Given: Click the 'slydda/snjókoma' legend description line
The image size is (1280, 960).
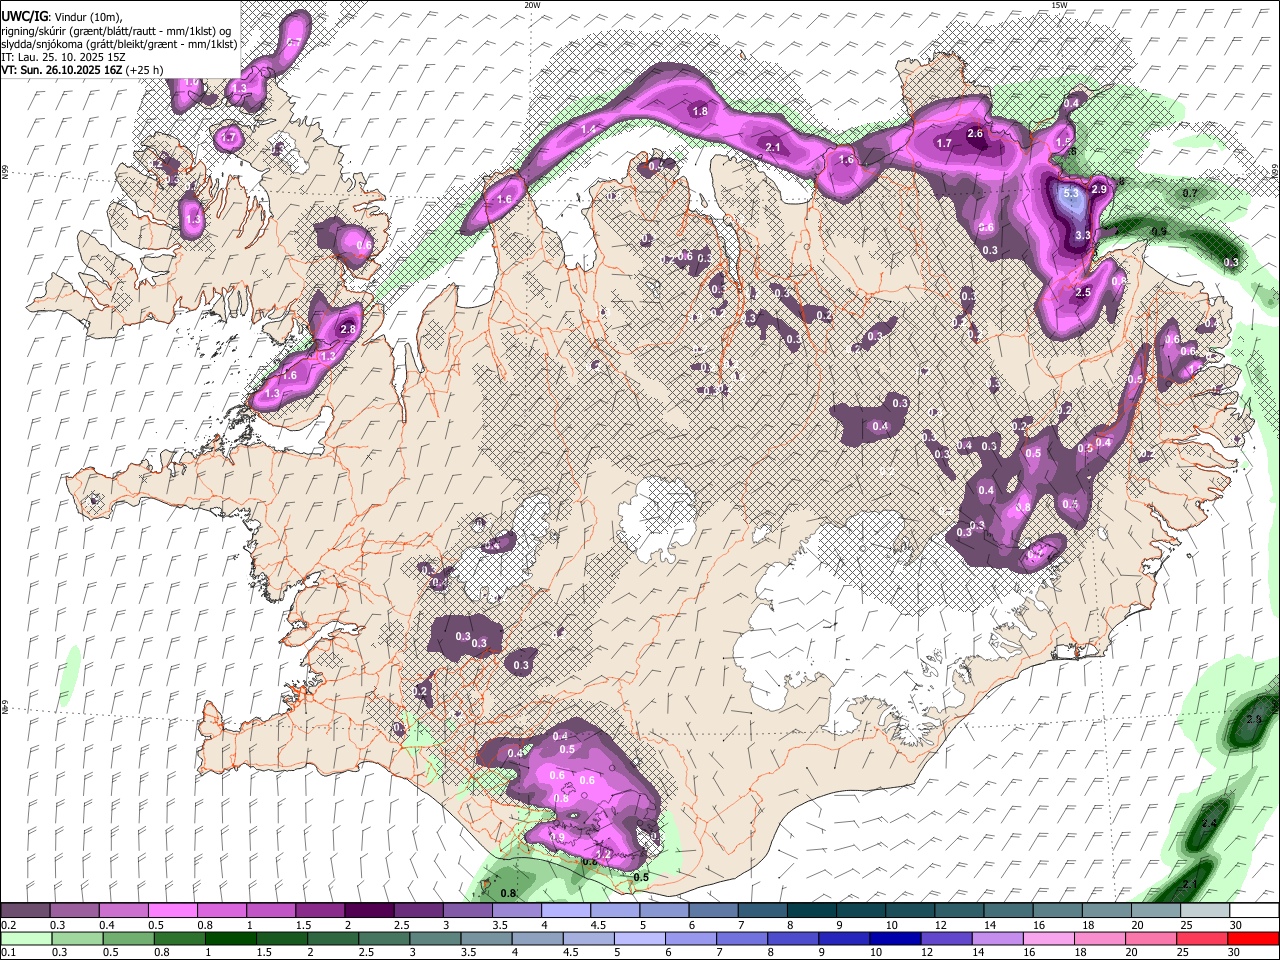Looking at the screenshot, I should (x=119, y=44).
